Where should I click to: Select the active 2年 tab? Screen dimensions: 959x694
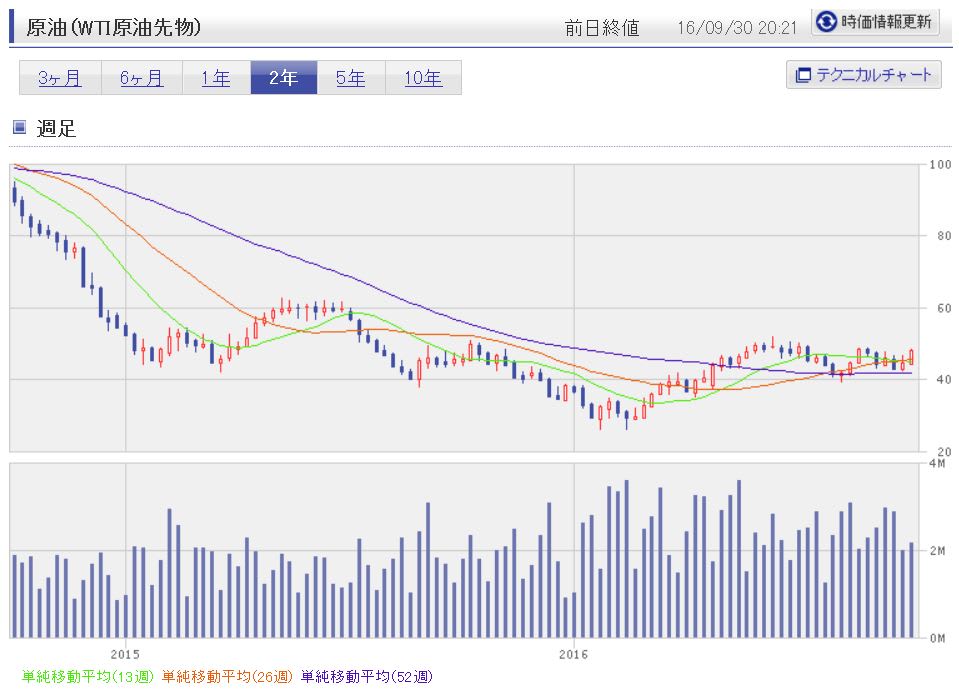[x=284, y=78]
